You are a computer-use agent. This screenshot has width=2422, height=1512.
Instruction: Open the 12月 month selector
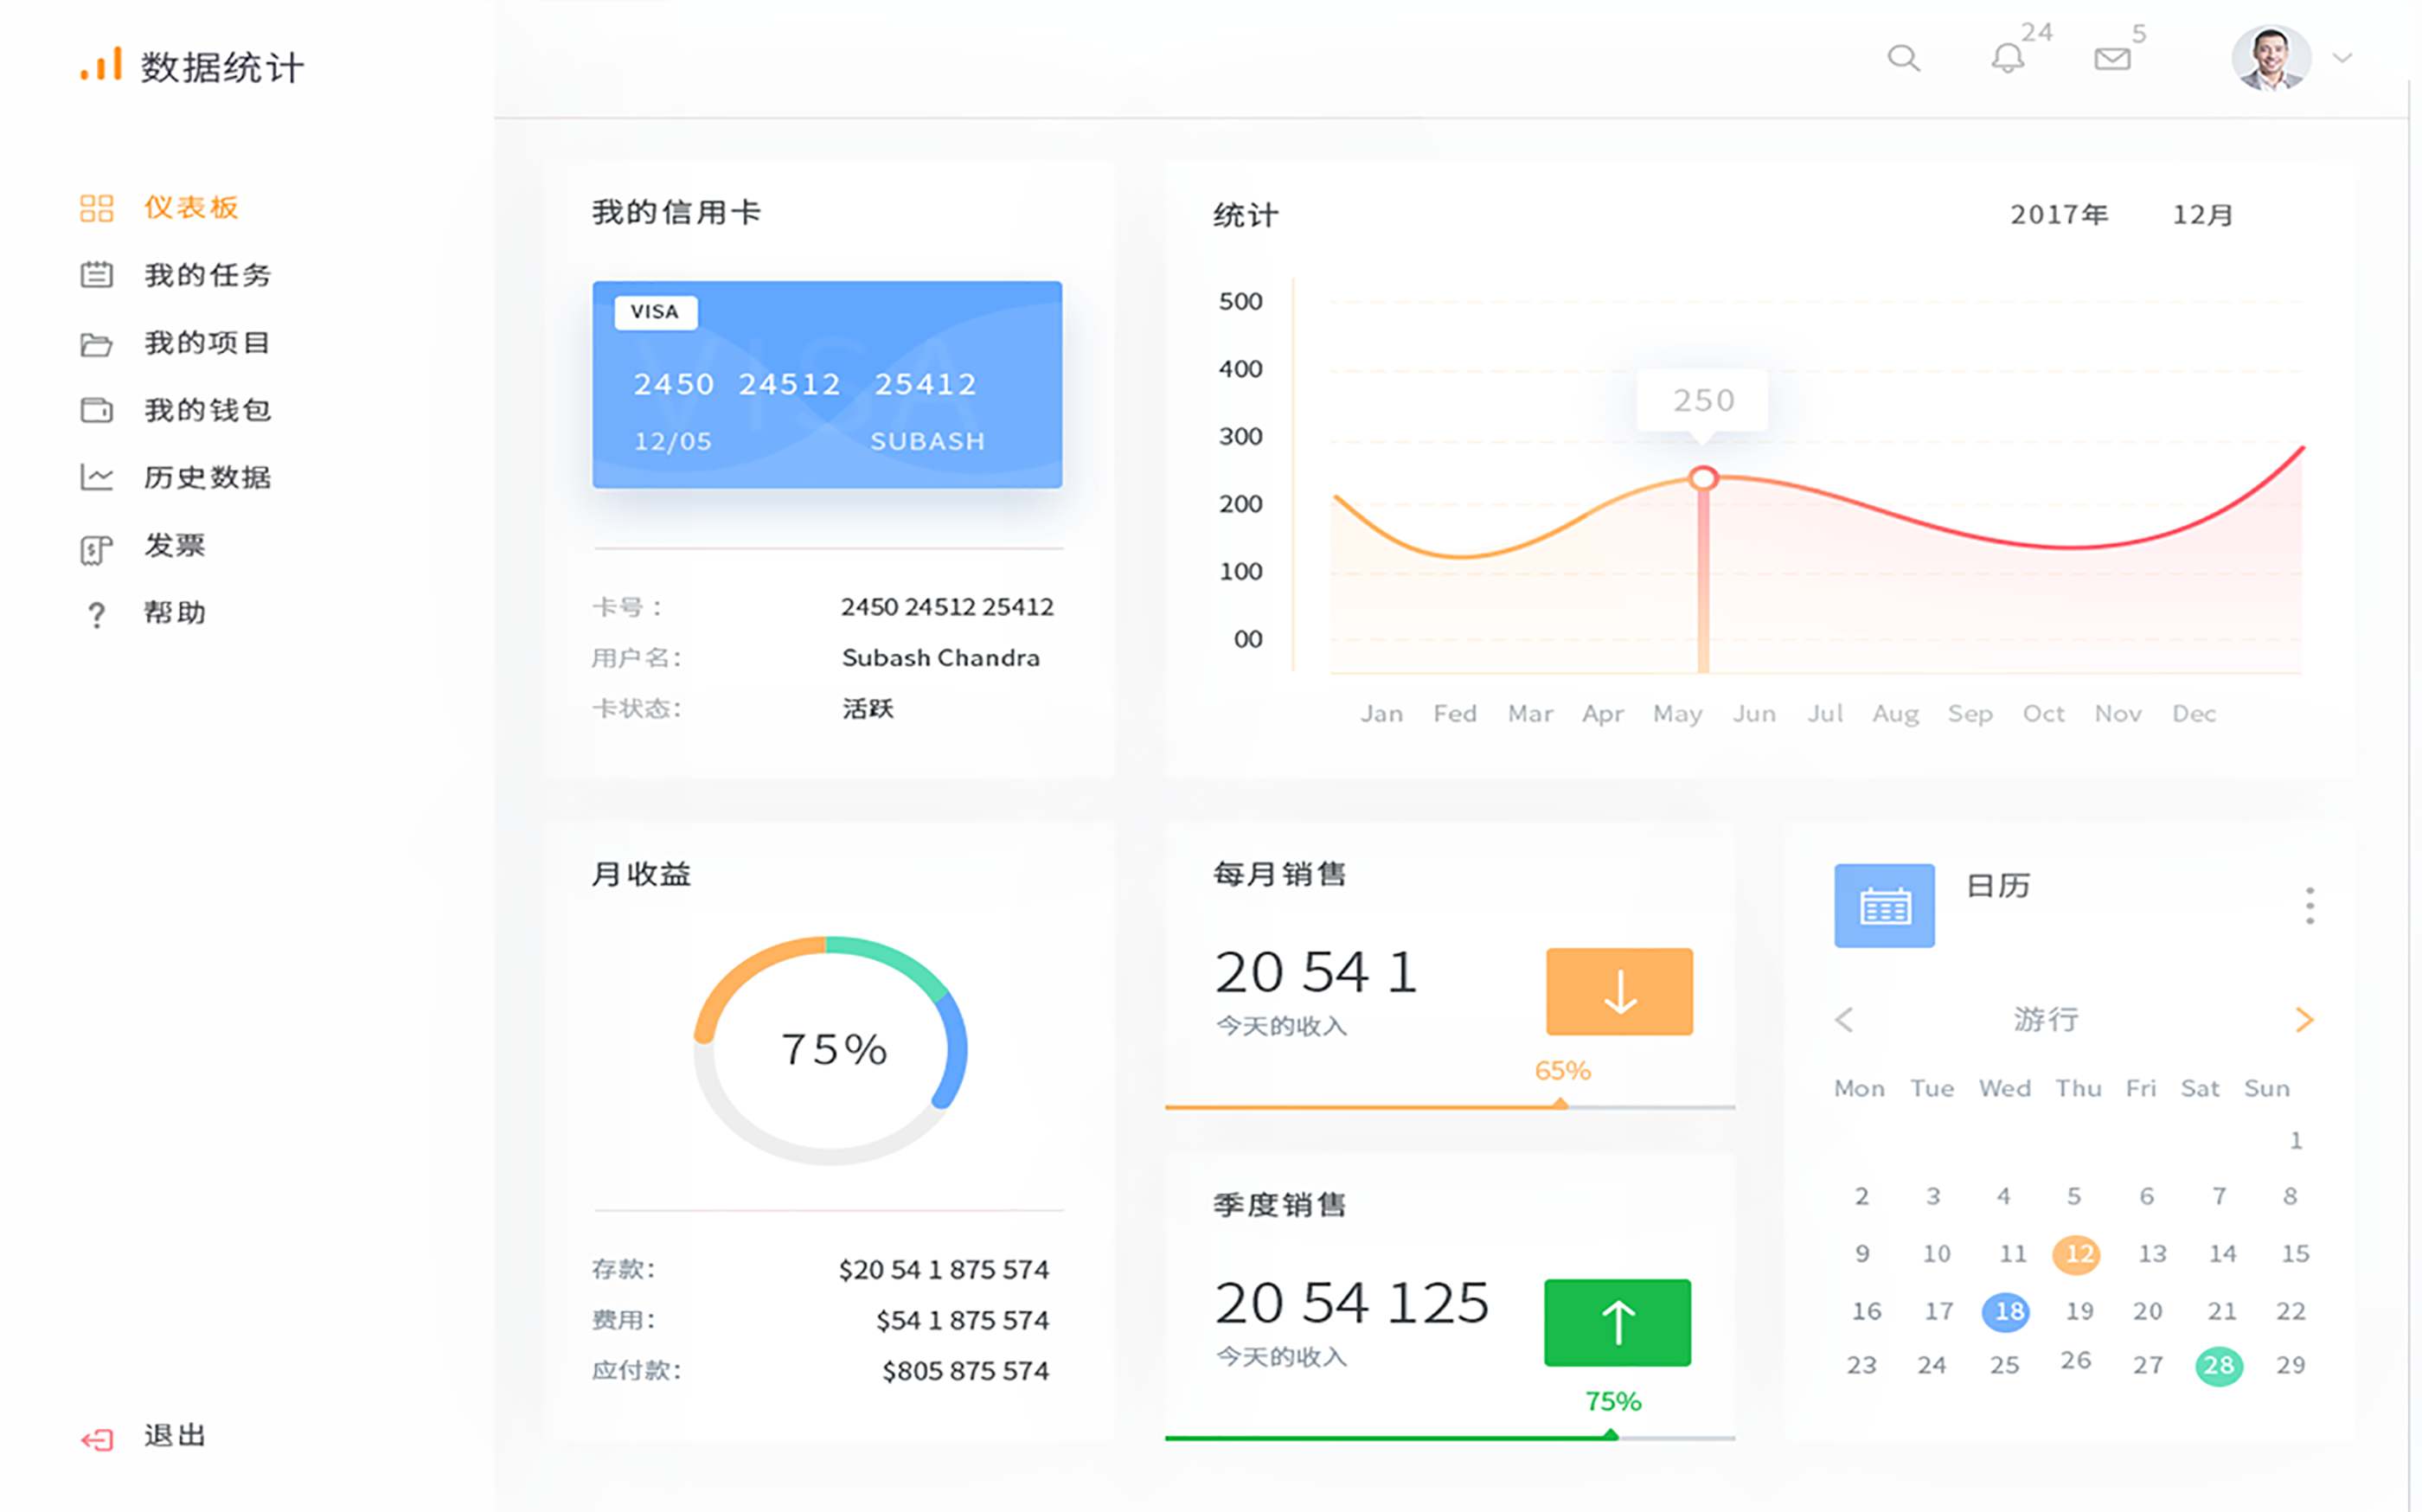2202,215
